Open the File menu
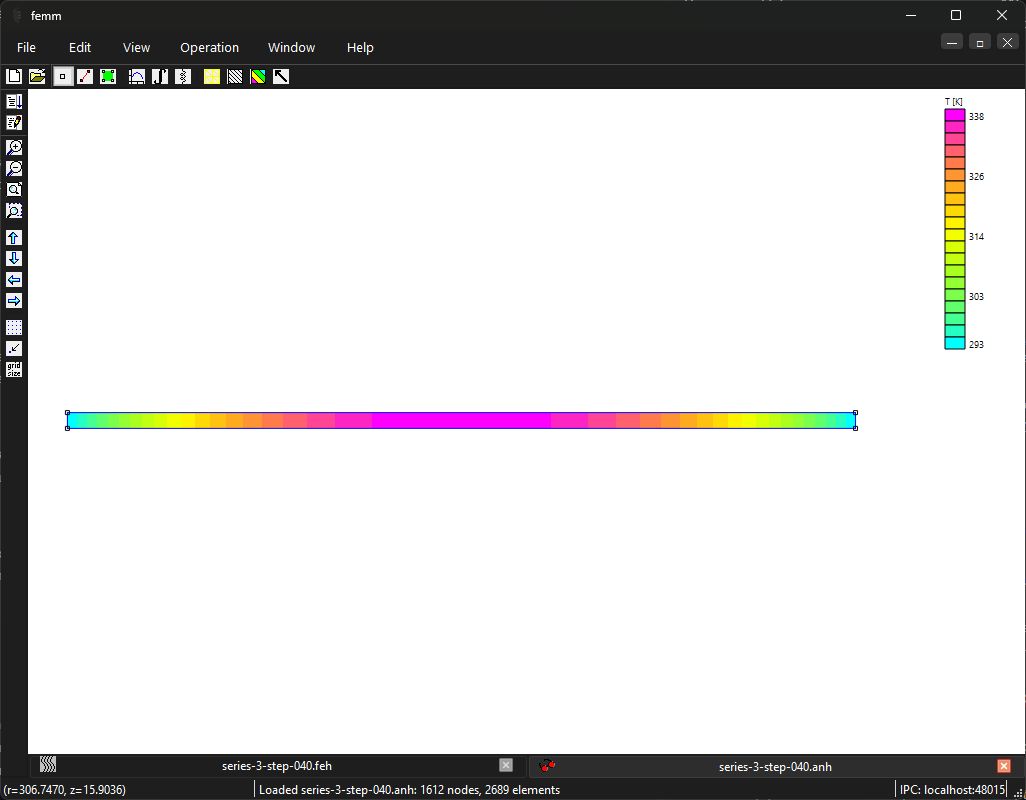The width and height of the screenshot is (1026, 800). [26, 48]
